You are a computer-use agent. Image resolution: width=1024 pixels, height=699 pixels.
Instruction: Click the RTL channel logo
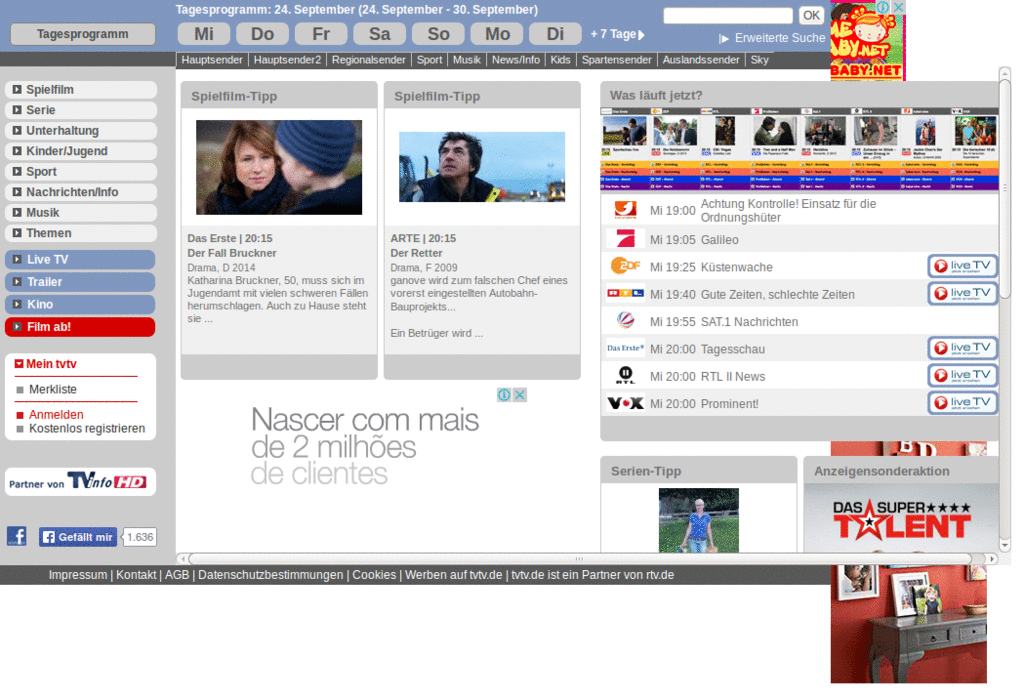point(625,293)
